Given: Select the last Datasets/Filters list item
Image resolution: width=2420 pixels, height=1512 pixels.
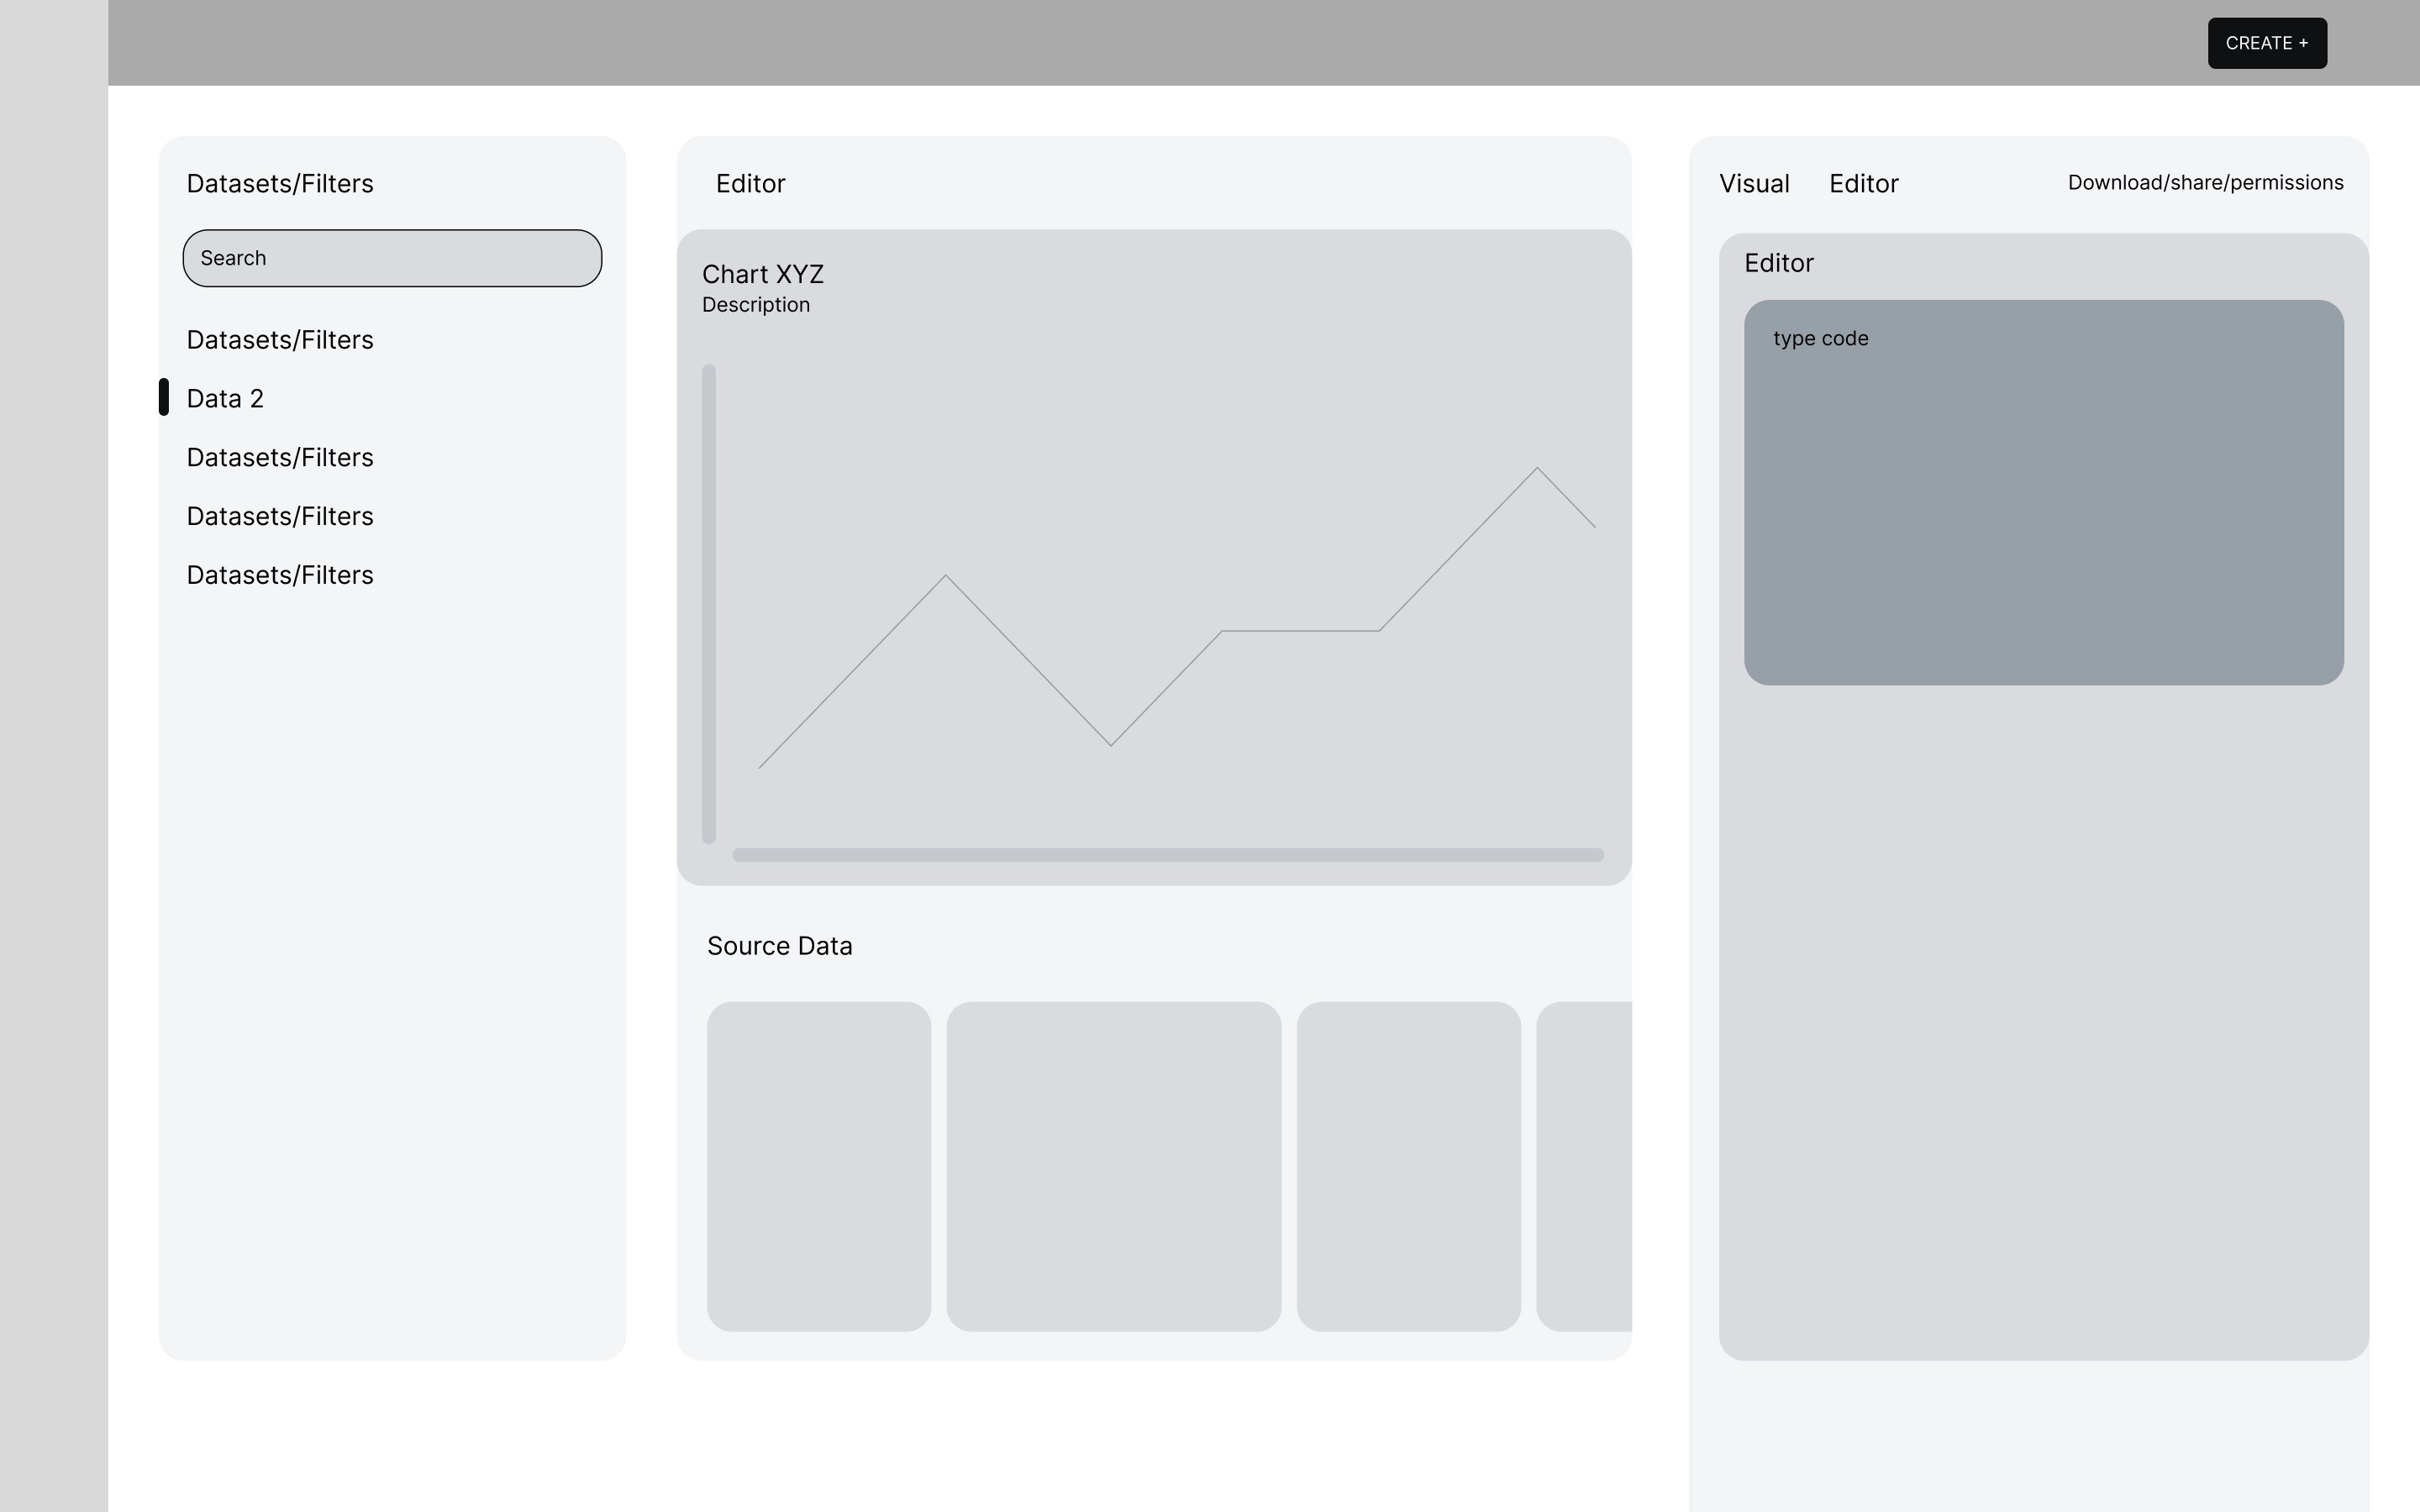Looking at the screenshot, I should [x=280, y=575].
